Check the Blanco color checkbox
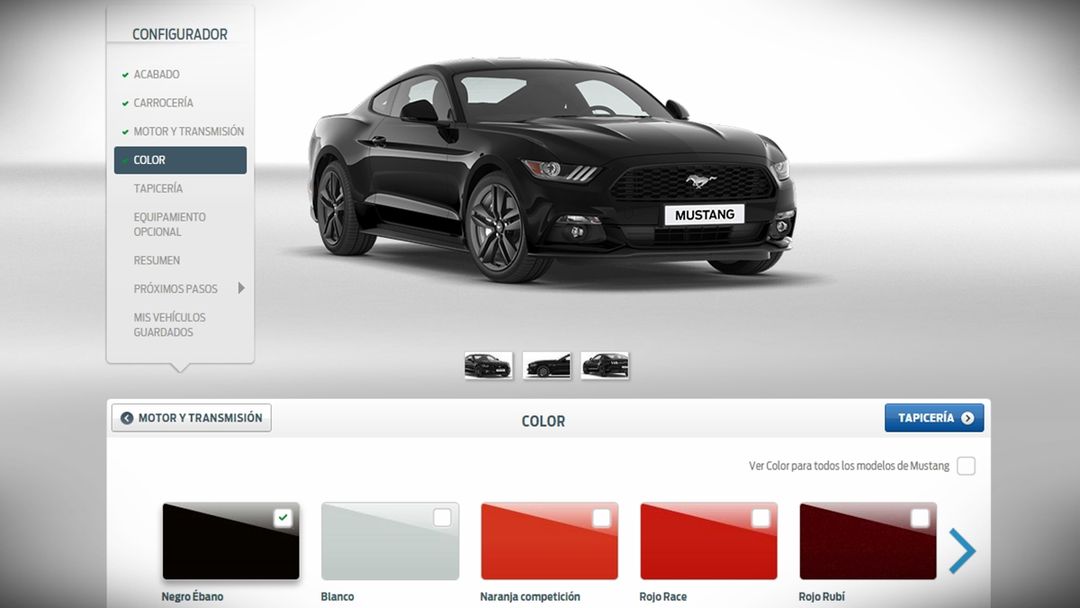 [442, 518]
